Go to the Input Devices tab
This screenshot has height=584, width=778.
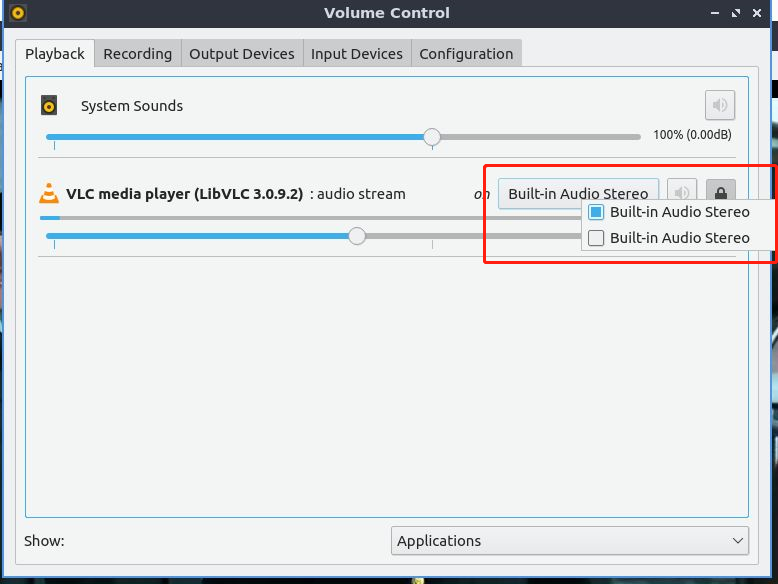(356, 54)
